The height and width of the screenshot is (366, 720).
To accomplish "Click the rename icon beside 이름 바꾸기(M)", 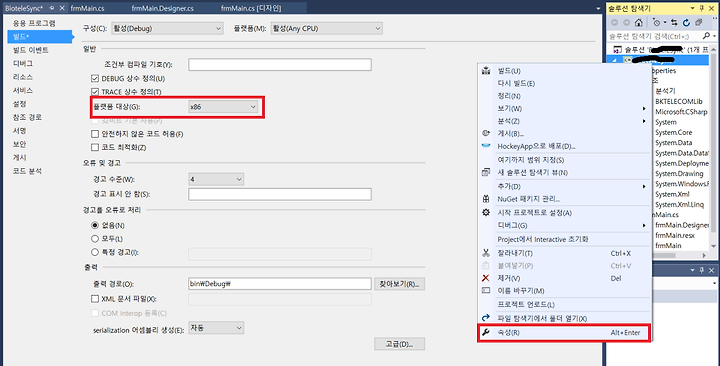I will coord(486,290).
